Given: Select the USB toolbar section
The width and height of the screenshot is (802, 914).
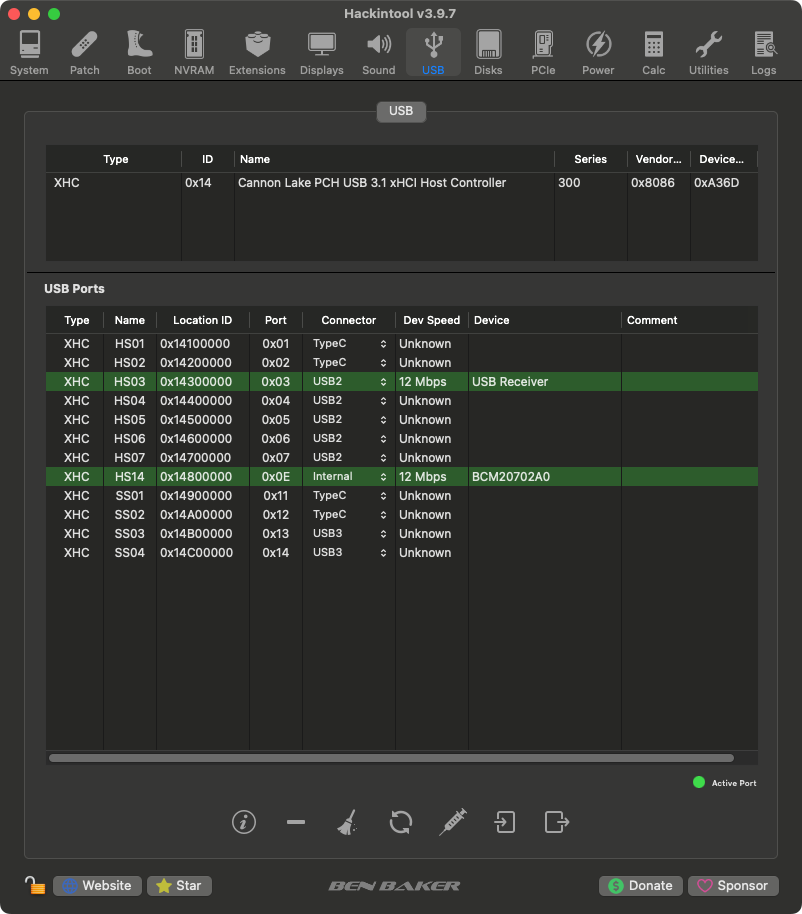Looking at the screenshot, I should [x=433, y=53].
